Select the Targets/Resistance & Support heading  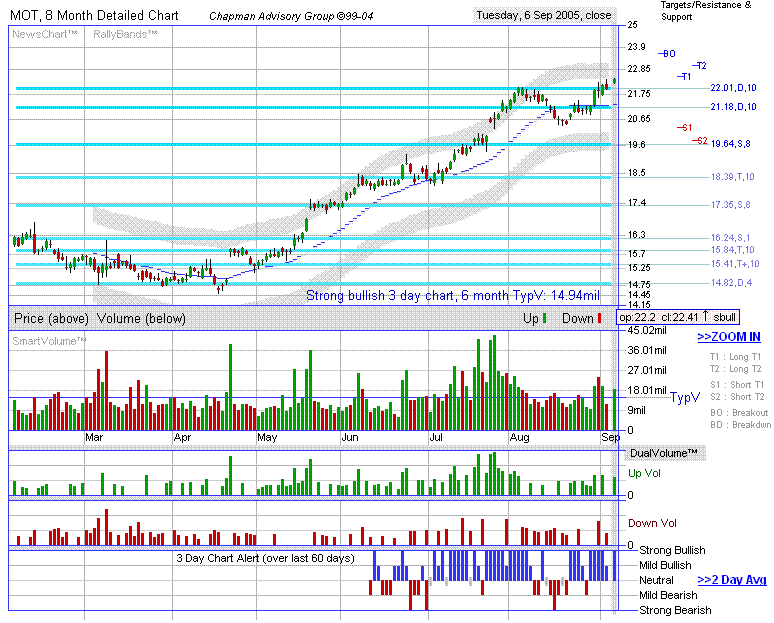pos(706,11)
